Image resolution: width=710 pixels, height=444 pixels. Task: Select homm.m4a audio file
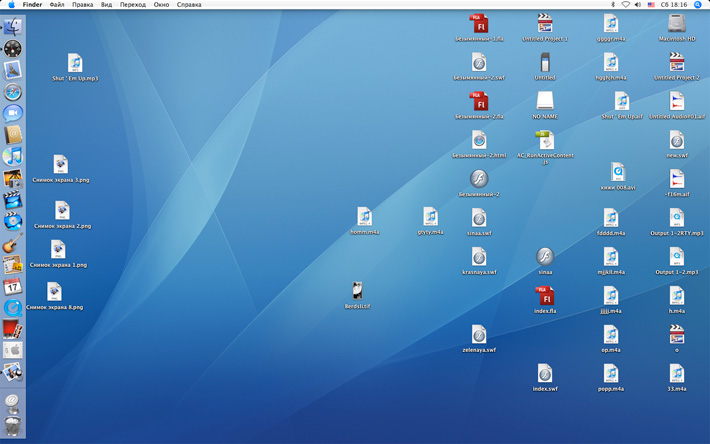coord(365,216)
